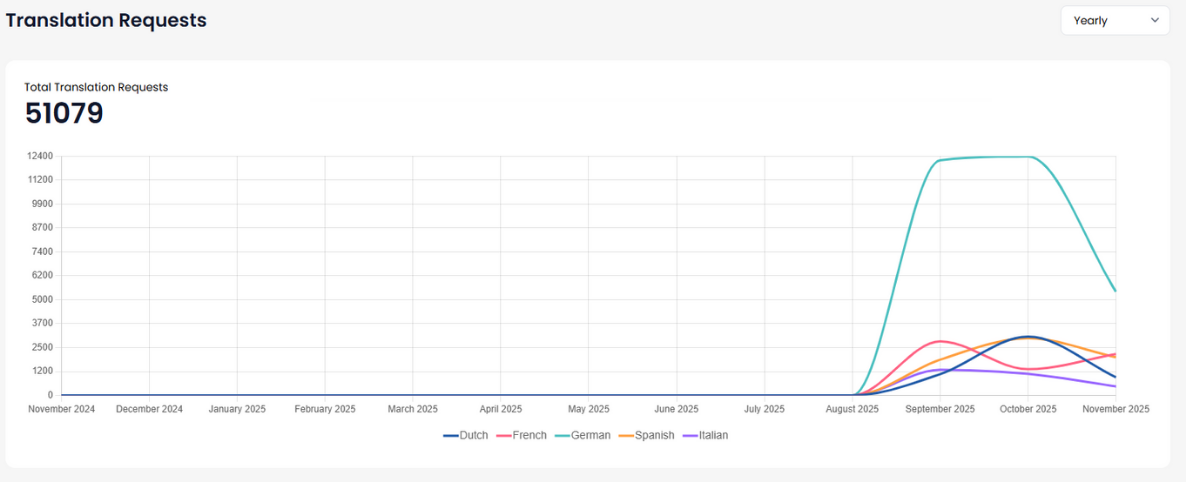The width and height of the screenshot is (1187, 483).
Task: Click the November 2025 axis label
Action: [x=1115, y=409]
